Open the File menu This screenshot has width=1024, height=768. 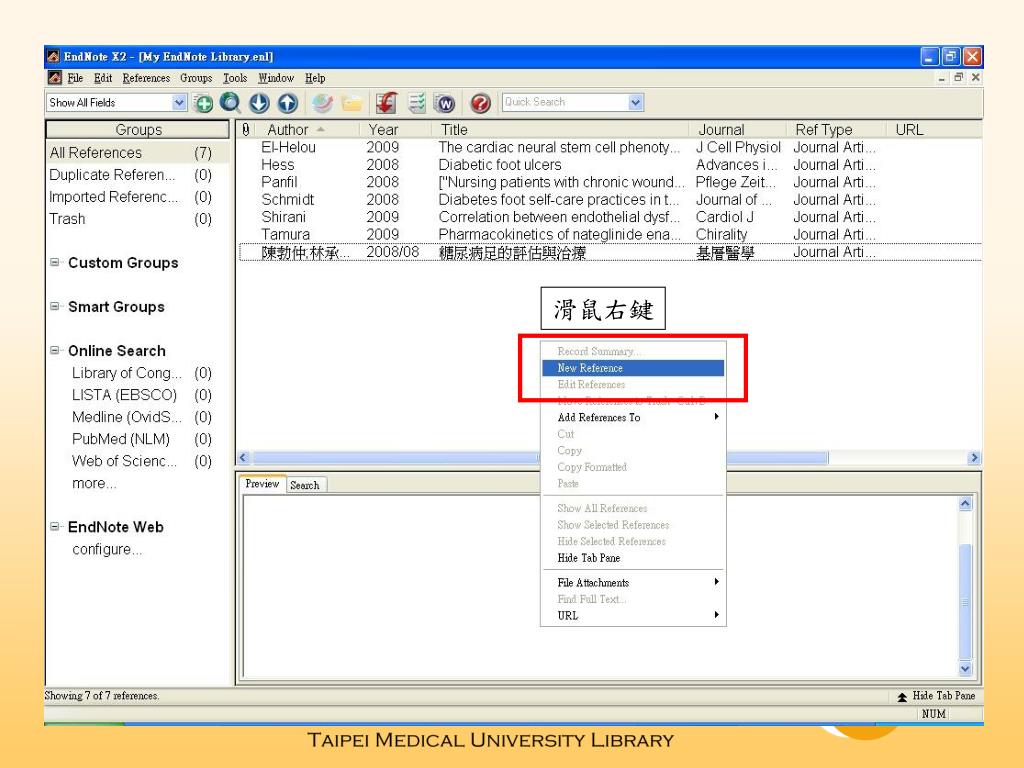click(x=75, y=78)
